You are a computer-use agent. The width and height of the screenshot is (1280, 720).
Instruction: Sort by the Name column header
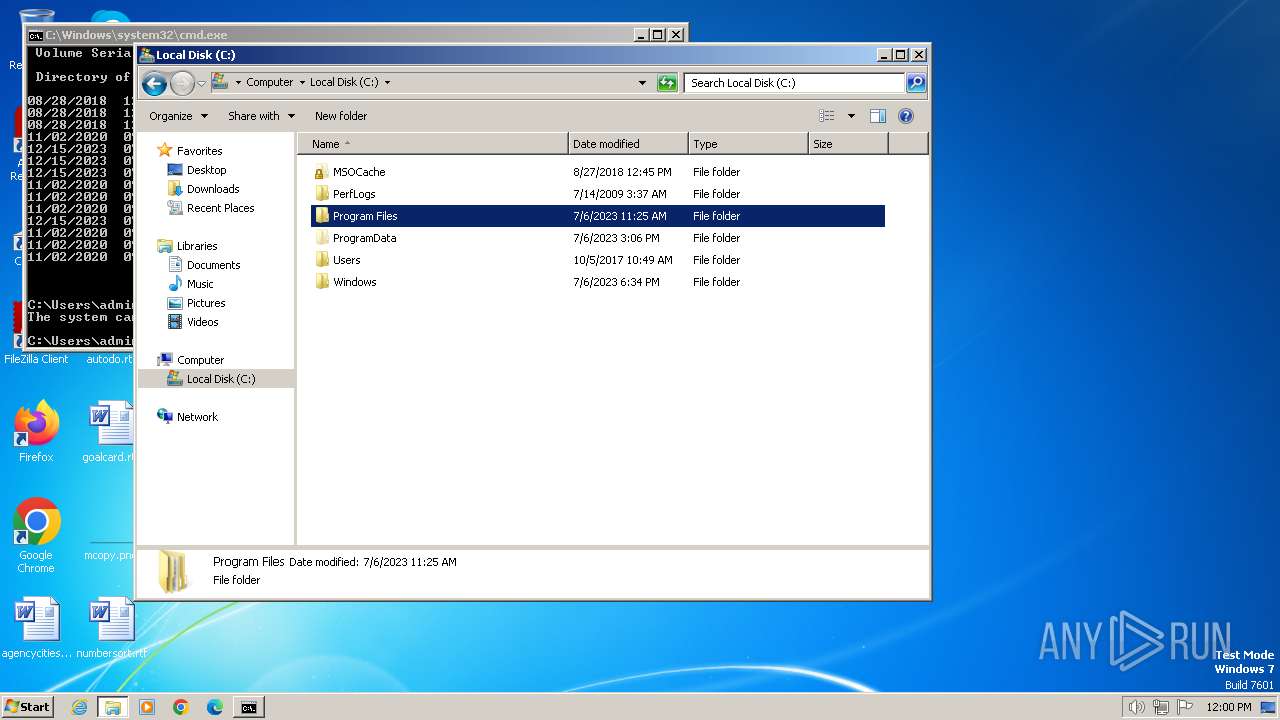click(x=433, y=144)
